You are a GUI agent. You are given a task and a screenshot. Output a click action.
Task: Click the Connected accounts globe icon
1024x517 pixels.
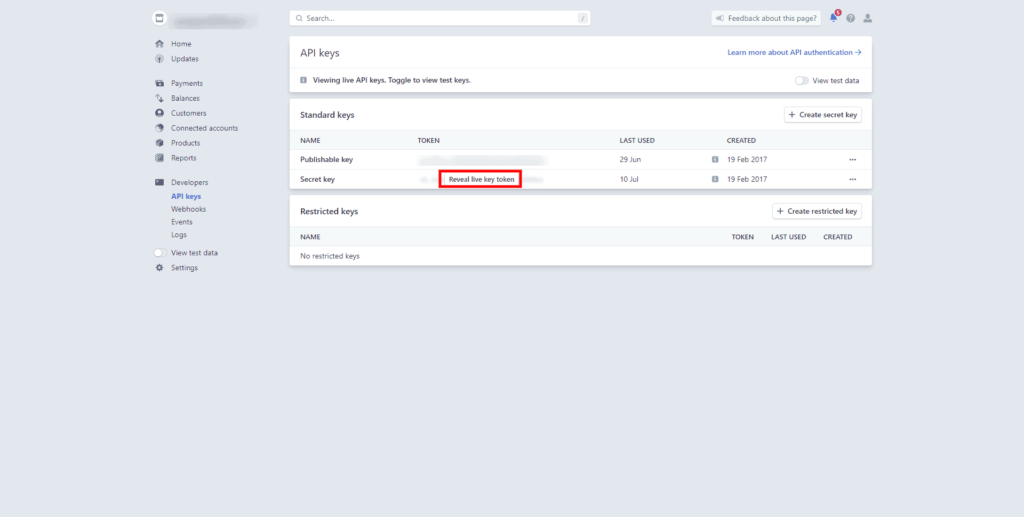159,129
